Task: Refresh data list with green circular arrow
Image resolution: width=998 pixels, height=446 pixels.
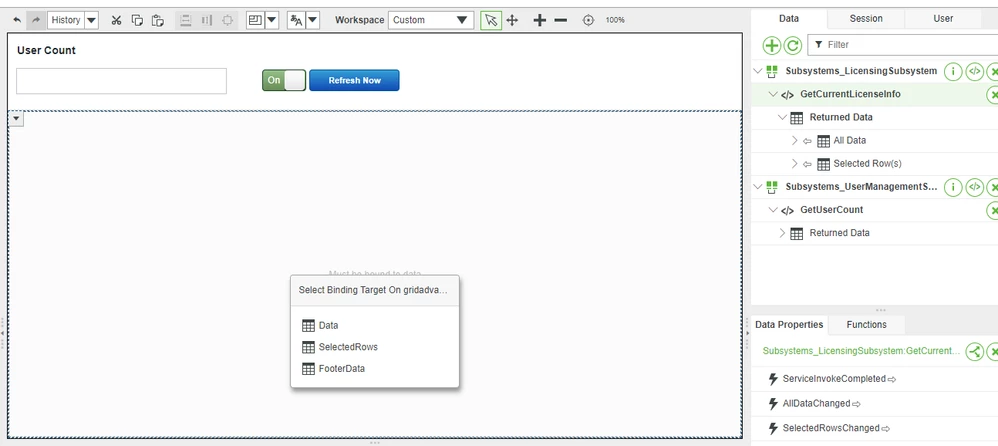Action: click(792, 45)
